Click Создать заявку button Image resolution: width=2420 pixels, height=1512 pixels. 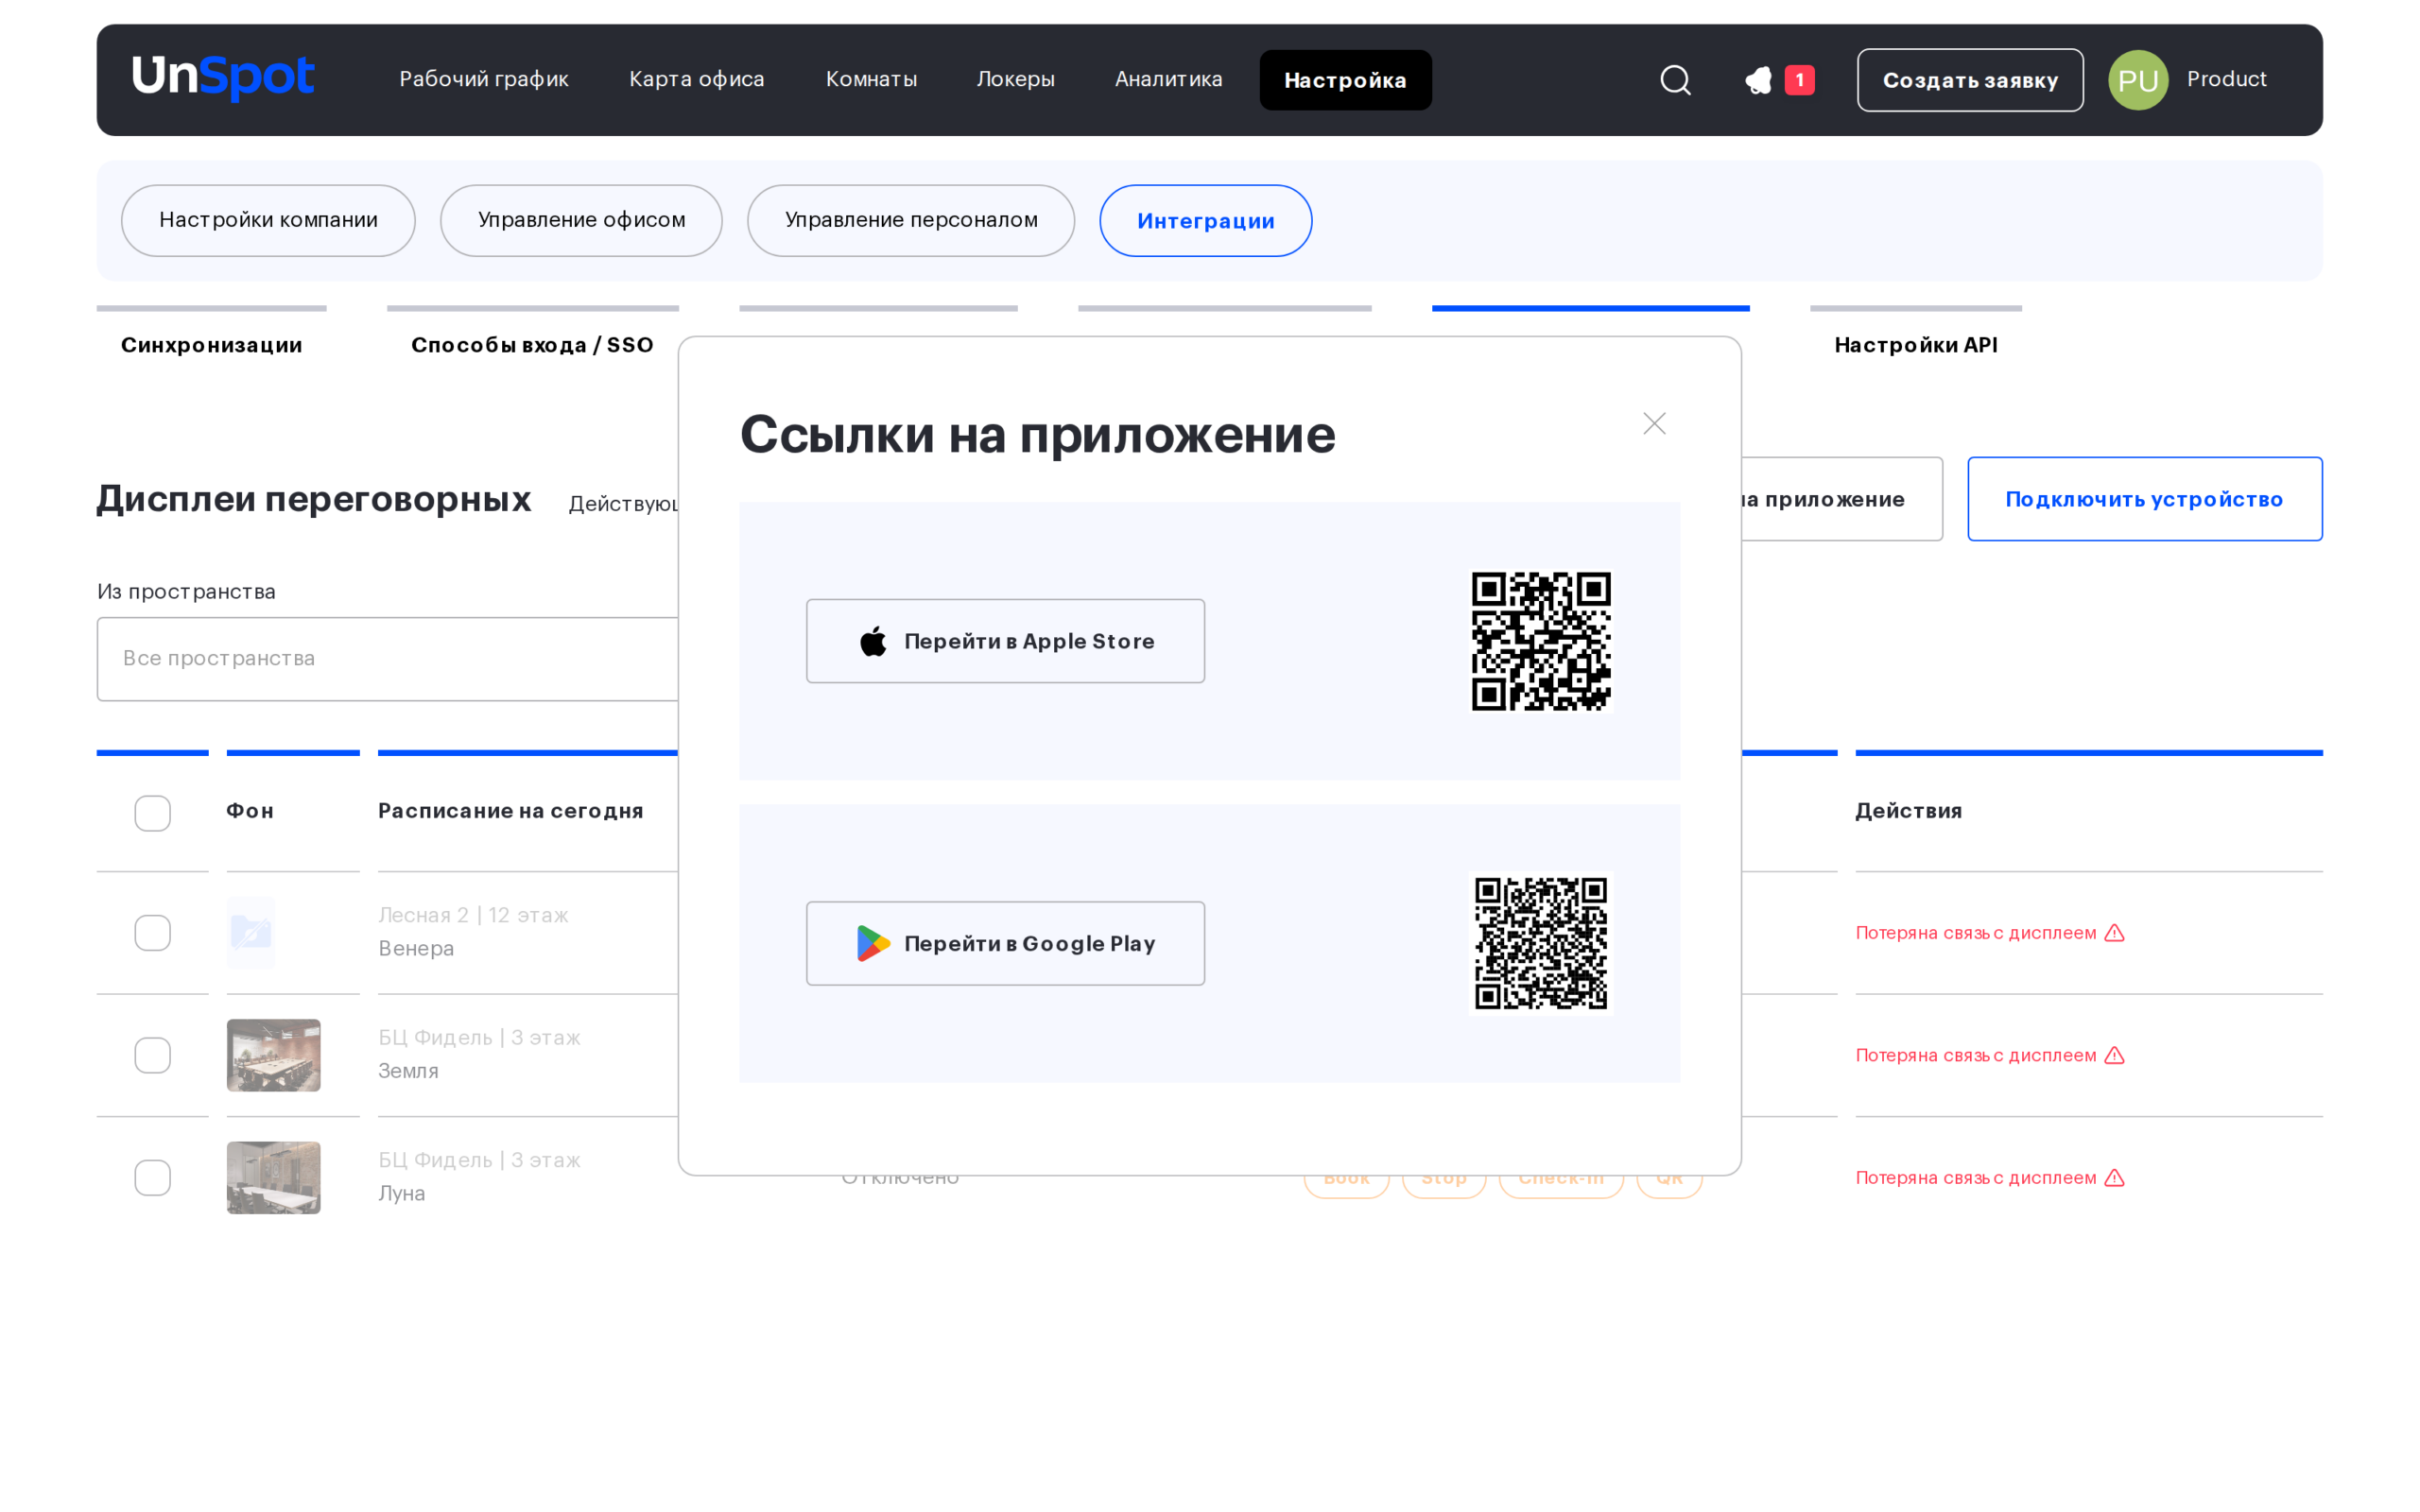1970,80
